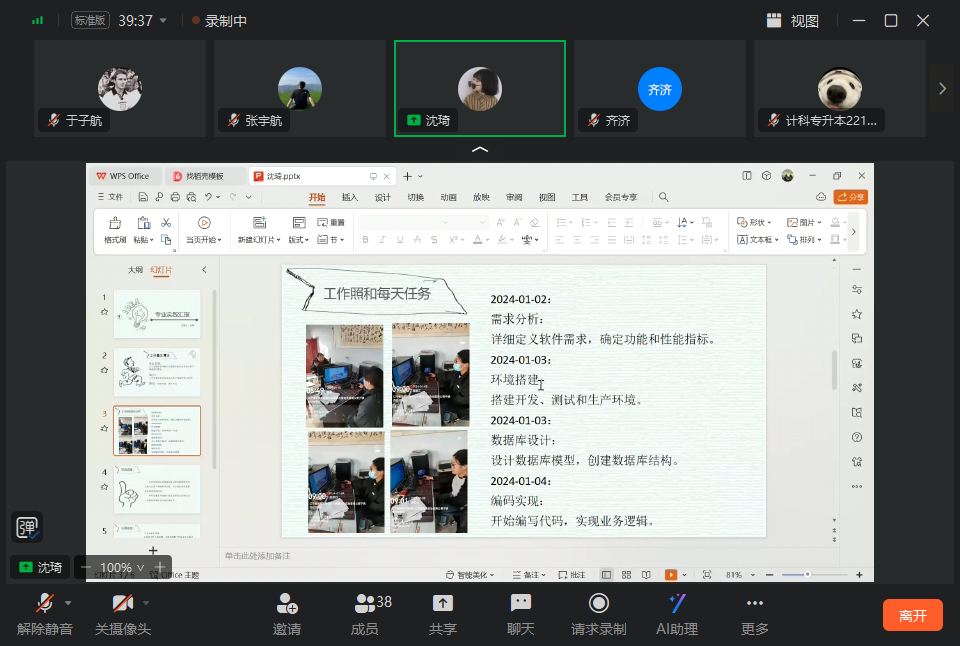
Task: Open the AI助理 assistant
Action: [677, 604]
